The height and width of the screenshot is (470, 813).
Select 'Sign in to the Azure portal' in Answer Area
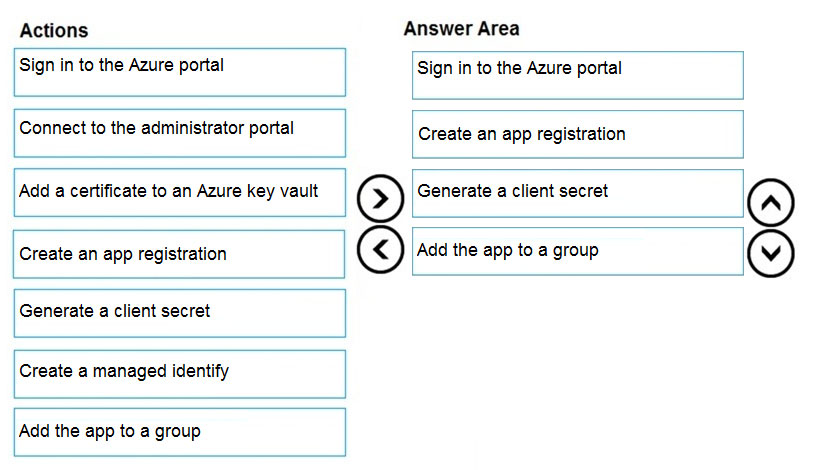tap(578, 75)
